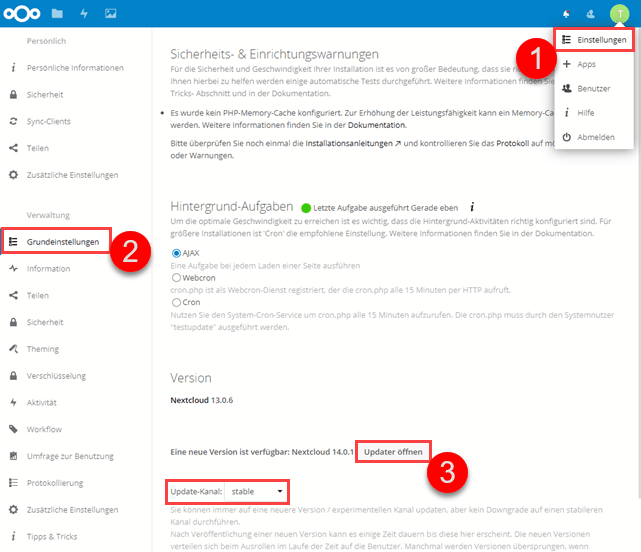Choose Einstellungen in the user menu
Image resolution: width=641 pixels, height=552 pixels.
pyautogui.click(x=594, y=40)
